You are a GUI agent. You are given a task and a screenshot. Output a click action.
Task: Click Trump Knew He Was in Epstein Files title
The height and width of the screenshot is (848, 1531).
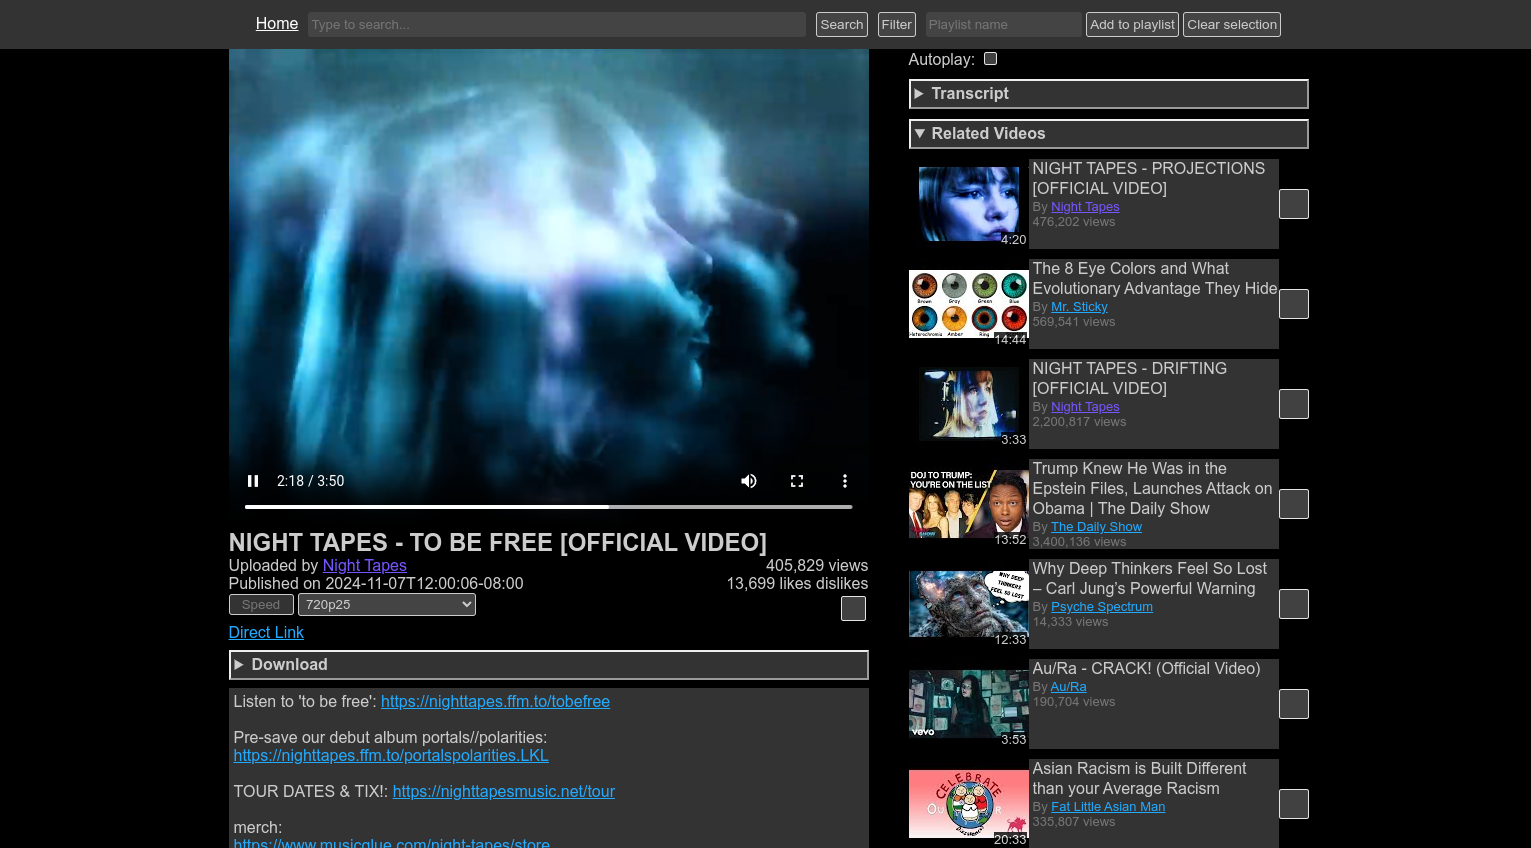click(x=1152, y=489)
